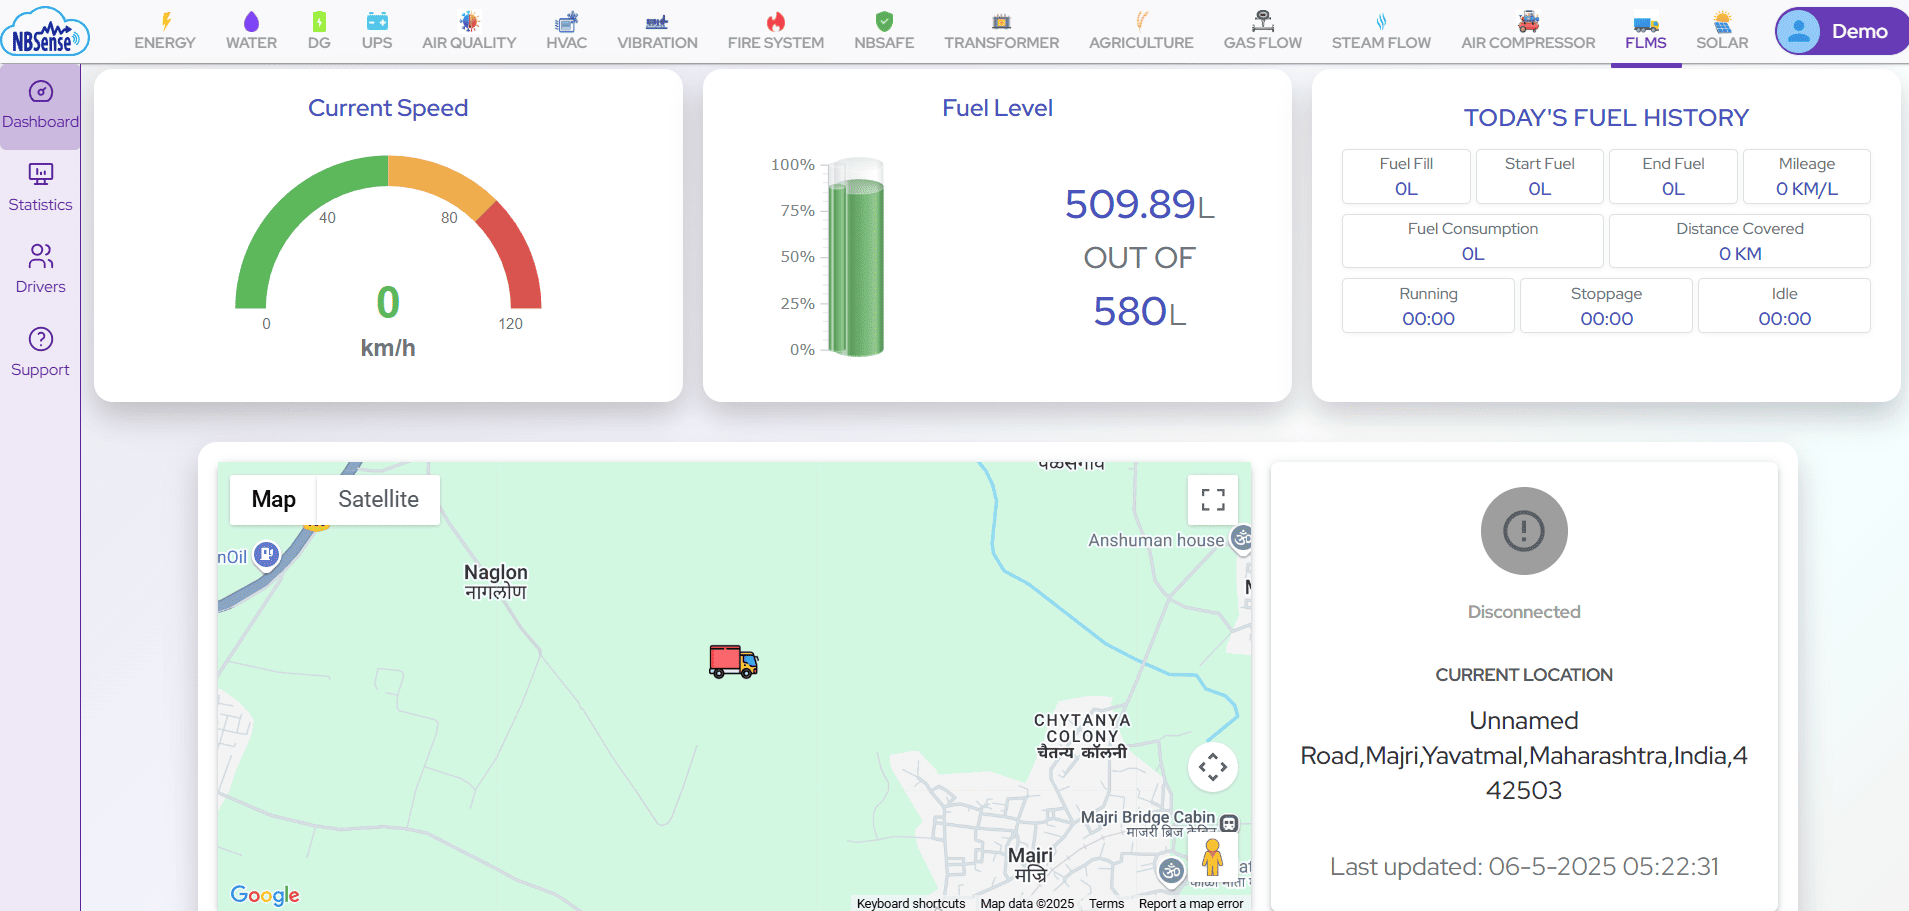Click the Chytanya Colony map label
1909x911 pixels.
point(1082,736)
